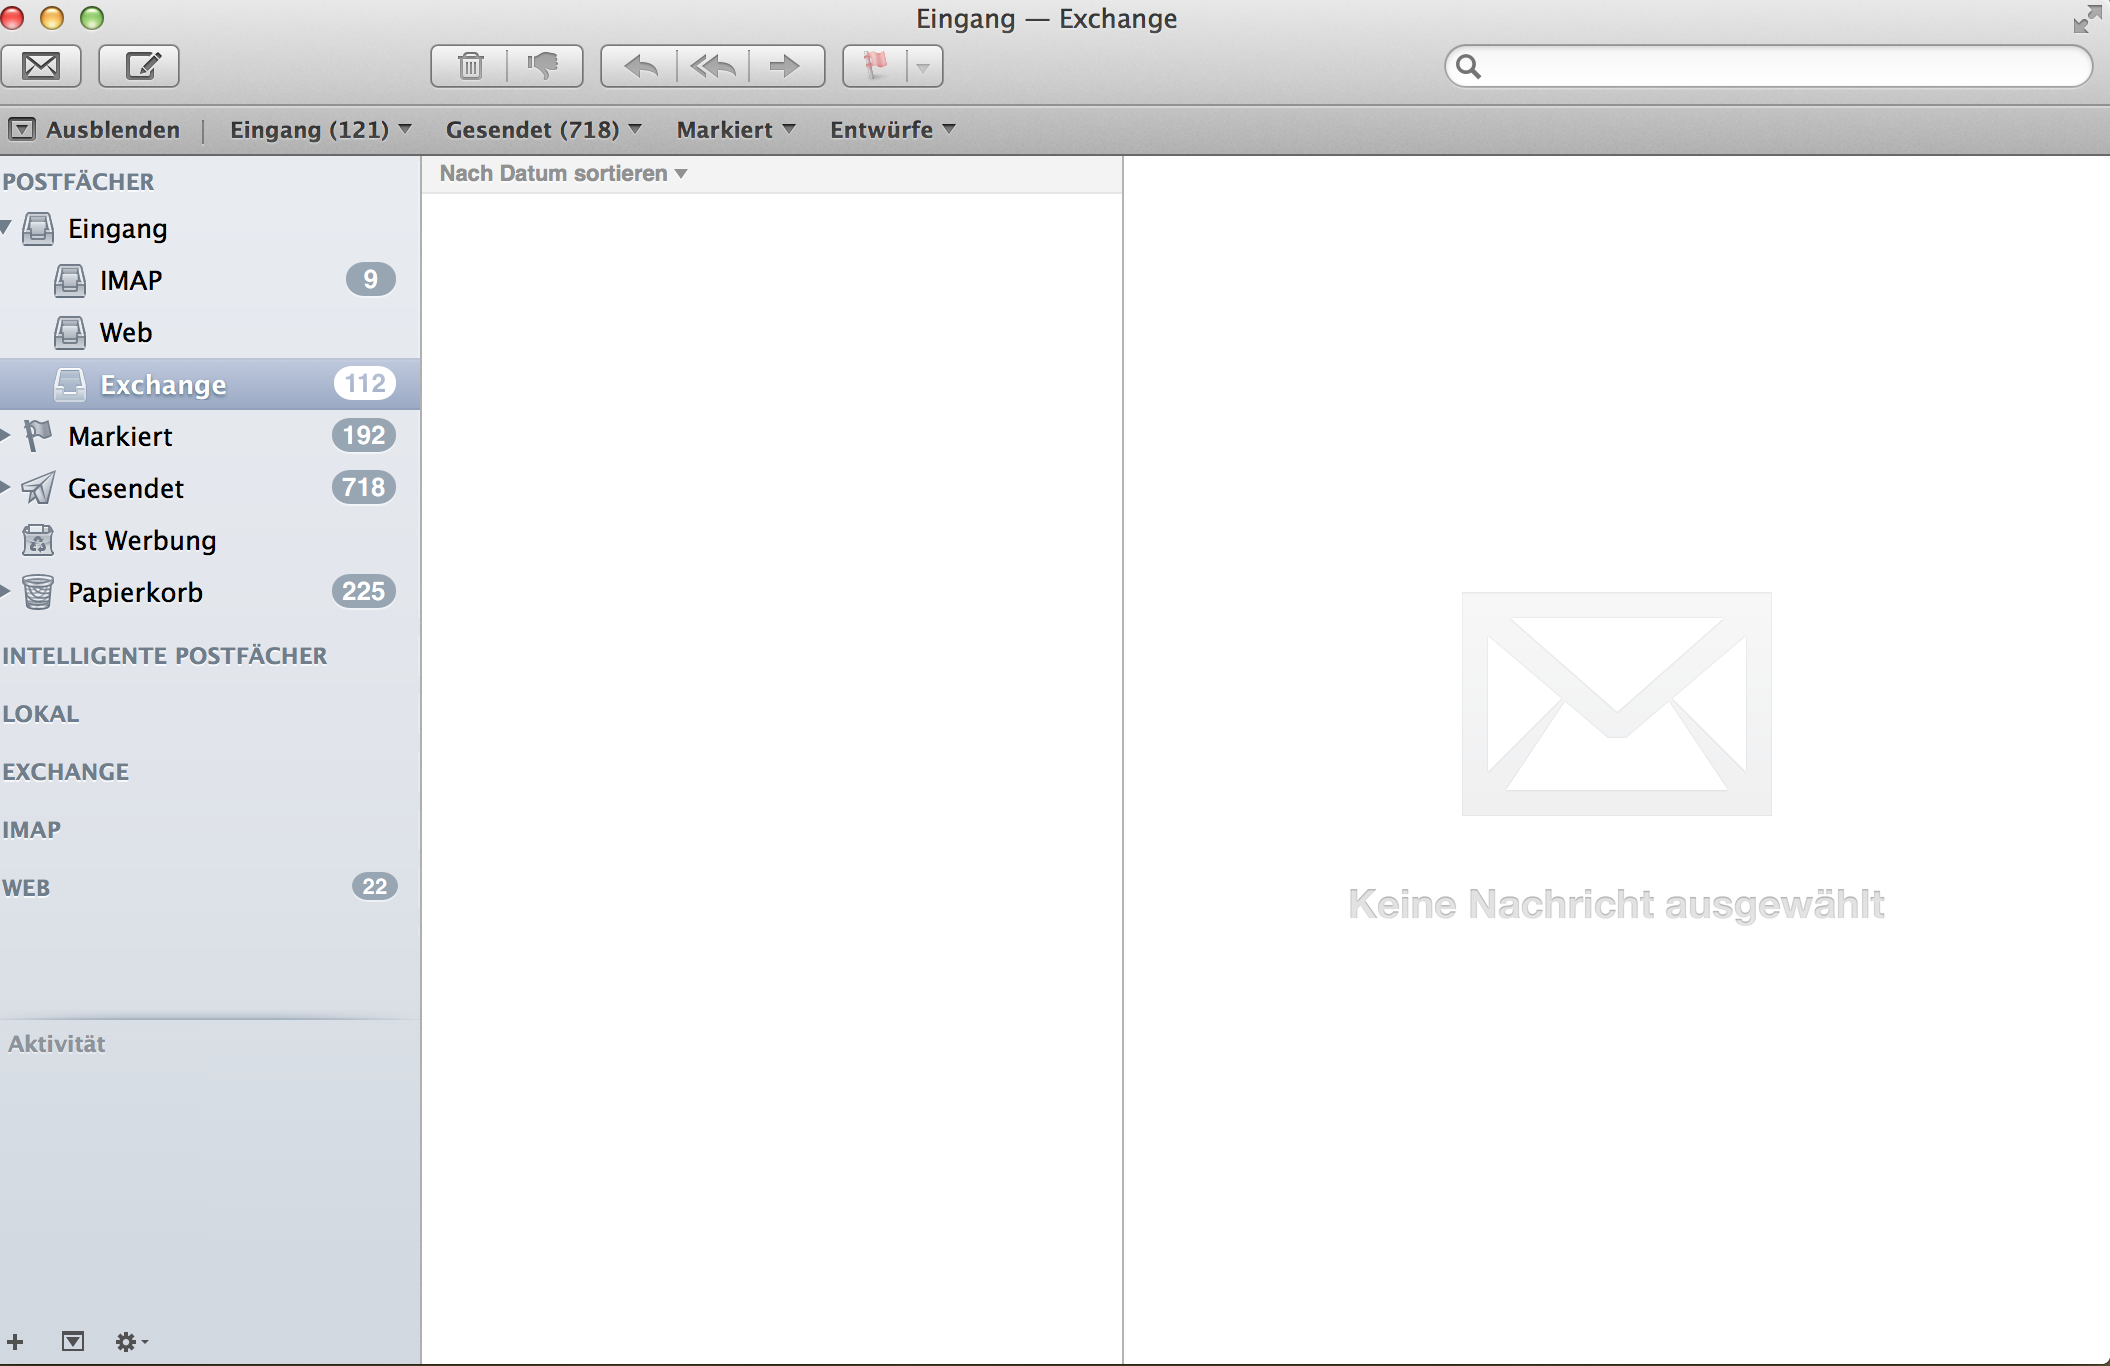Image resolution: width=2110 pixels, height=1366 pixels.
Task: Mark message as junk with thumbs-down
Action: click(544, 66)
